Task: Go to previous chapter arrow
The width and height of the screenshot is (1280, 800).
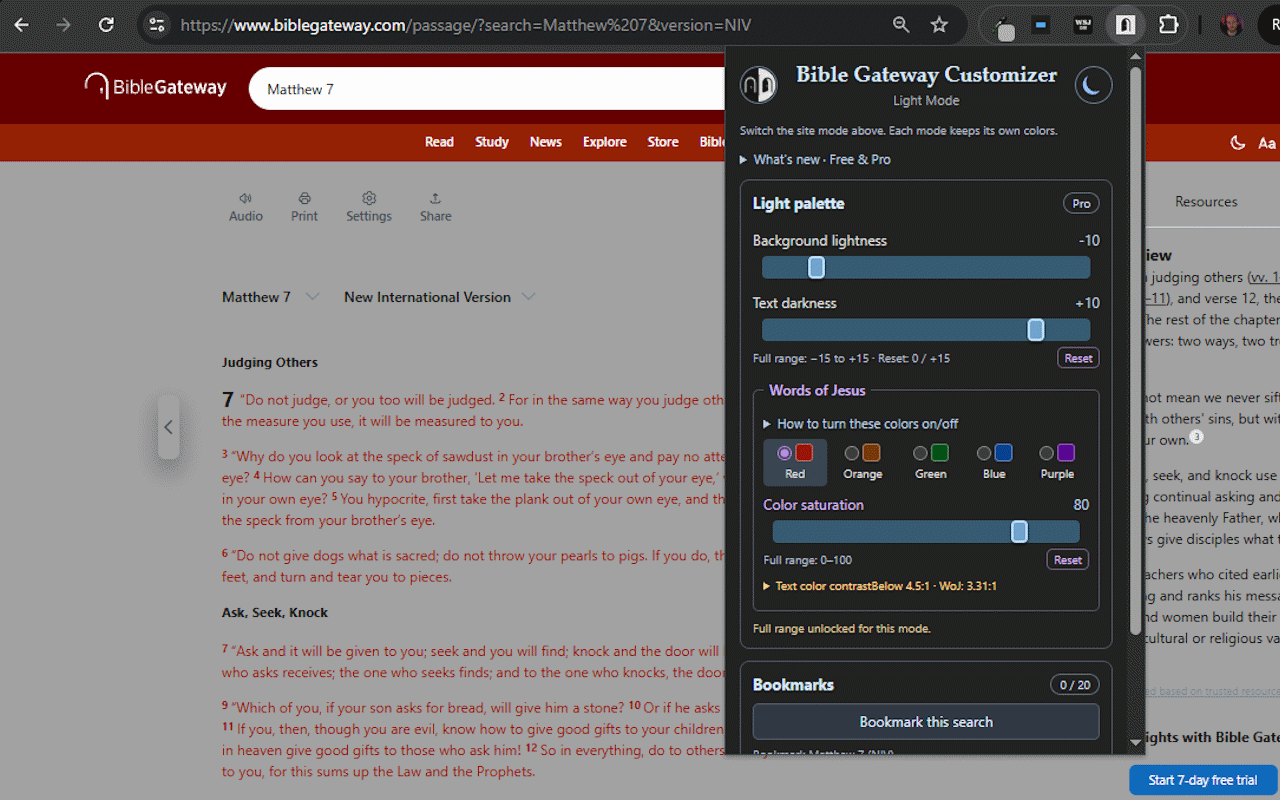Action: [168, 427]
